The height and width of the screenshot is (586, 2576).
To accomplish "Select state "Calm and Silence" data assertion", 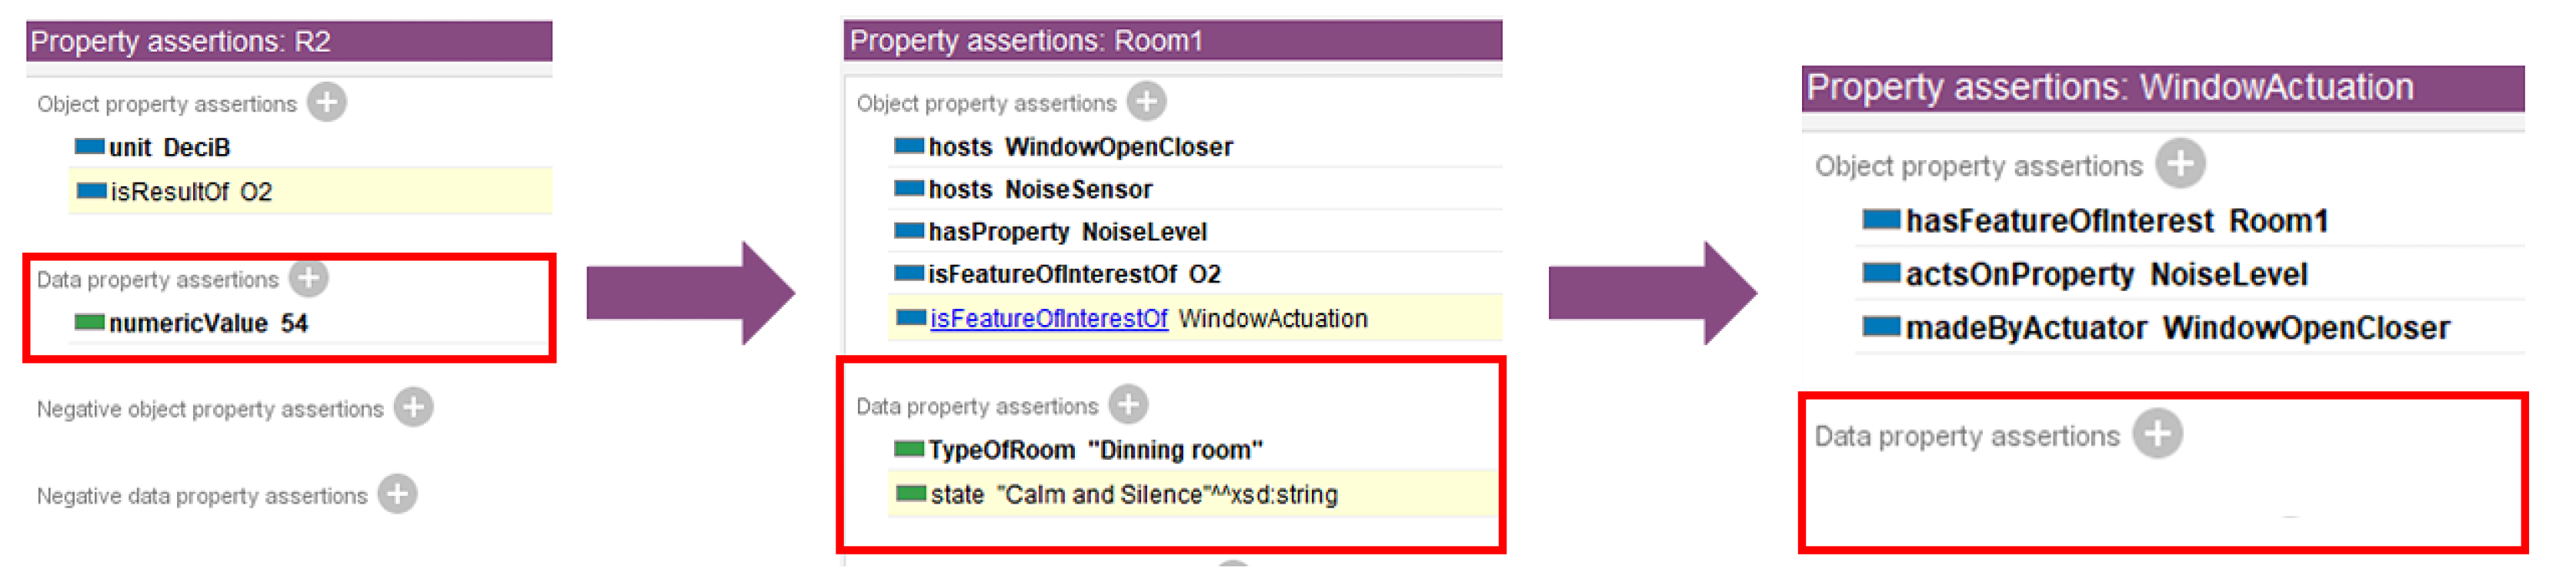I will (1133, 495).
